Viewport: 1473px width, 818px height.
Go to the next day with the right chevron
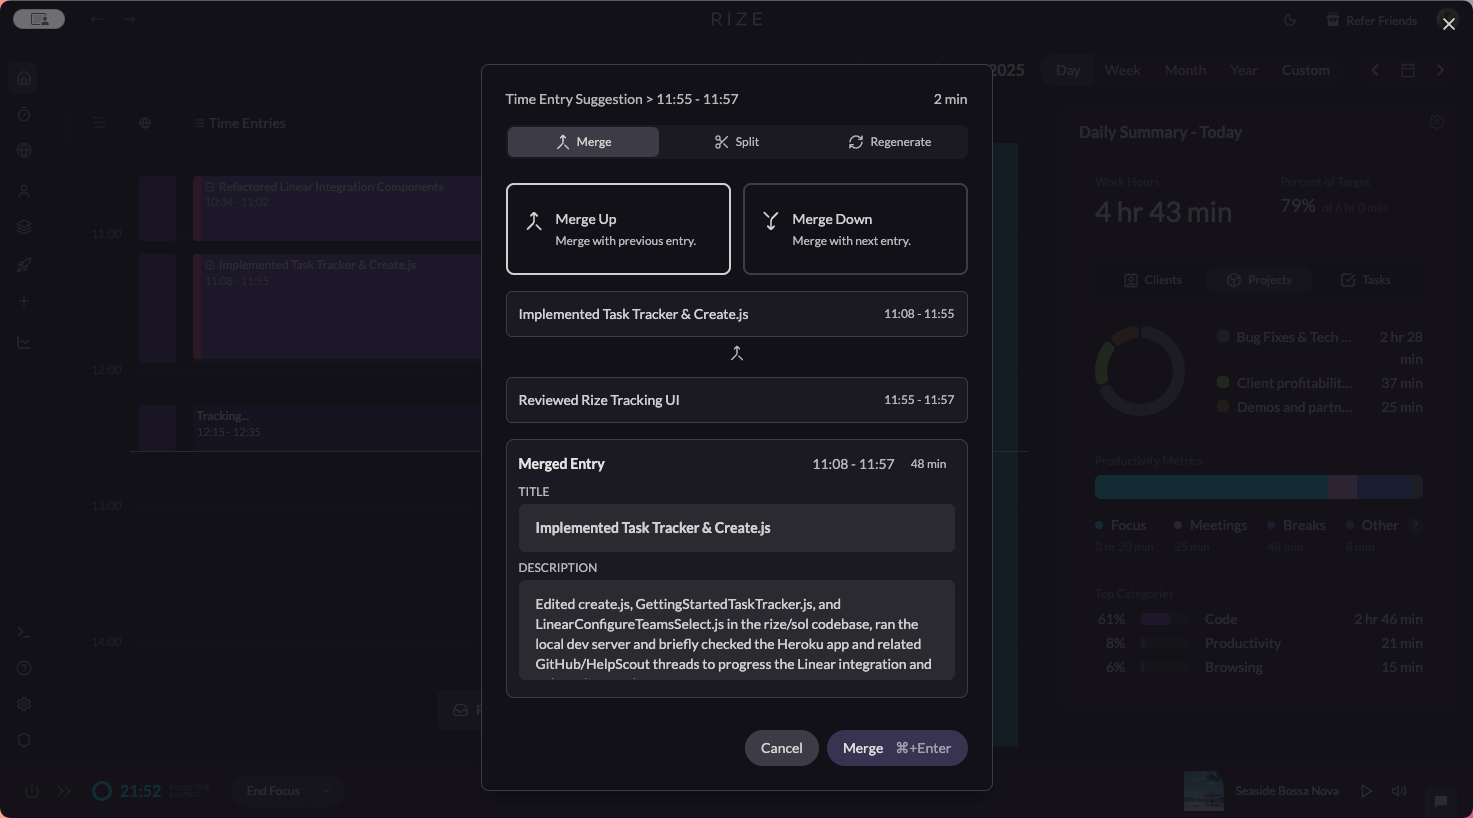pyautogui.click(x=1440, y=70)
